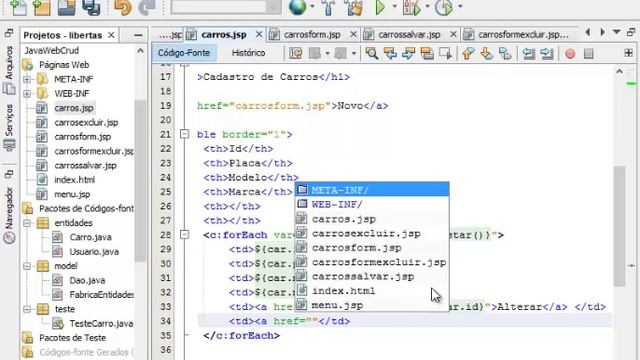Click the Build Project hammer icon

pyautogui.click(x=329, y=7)
